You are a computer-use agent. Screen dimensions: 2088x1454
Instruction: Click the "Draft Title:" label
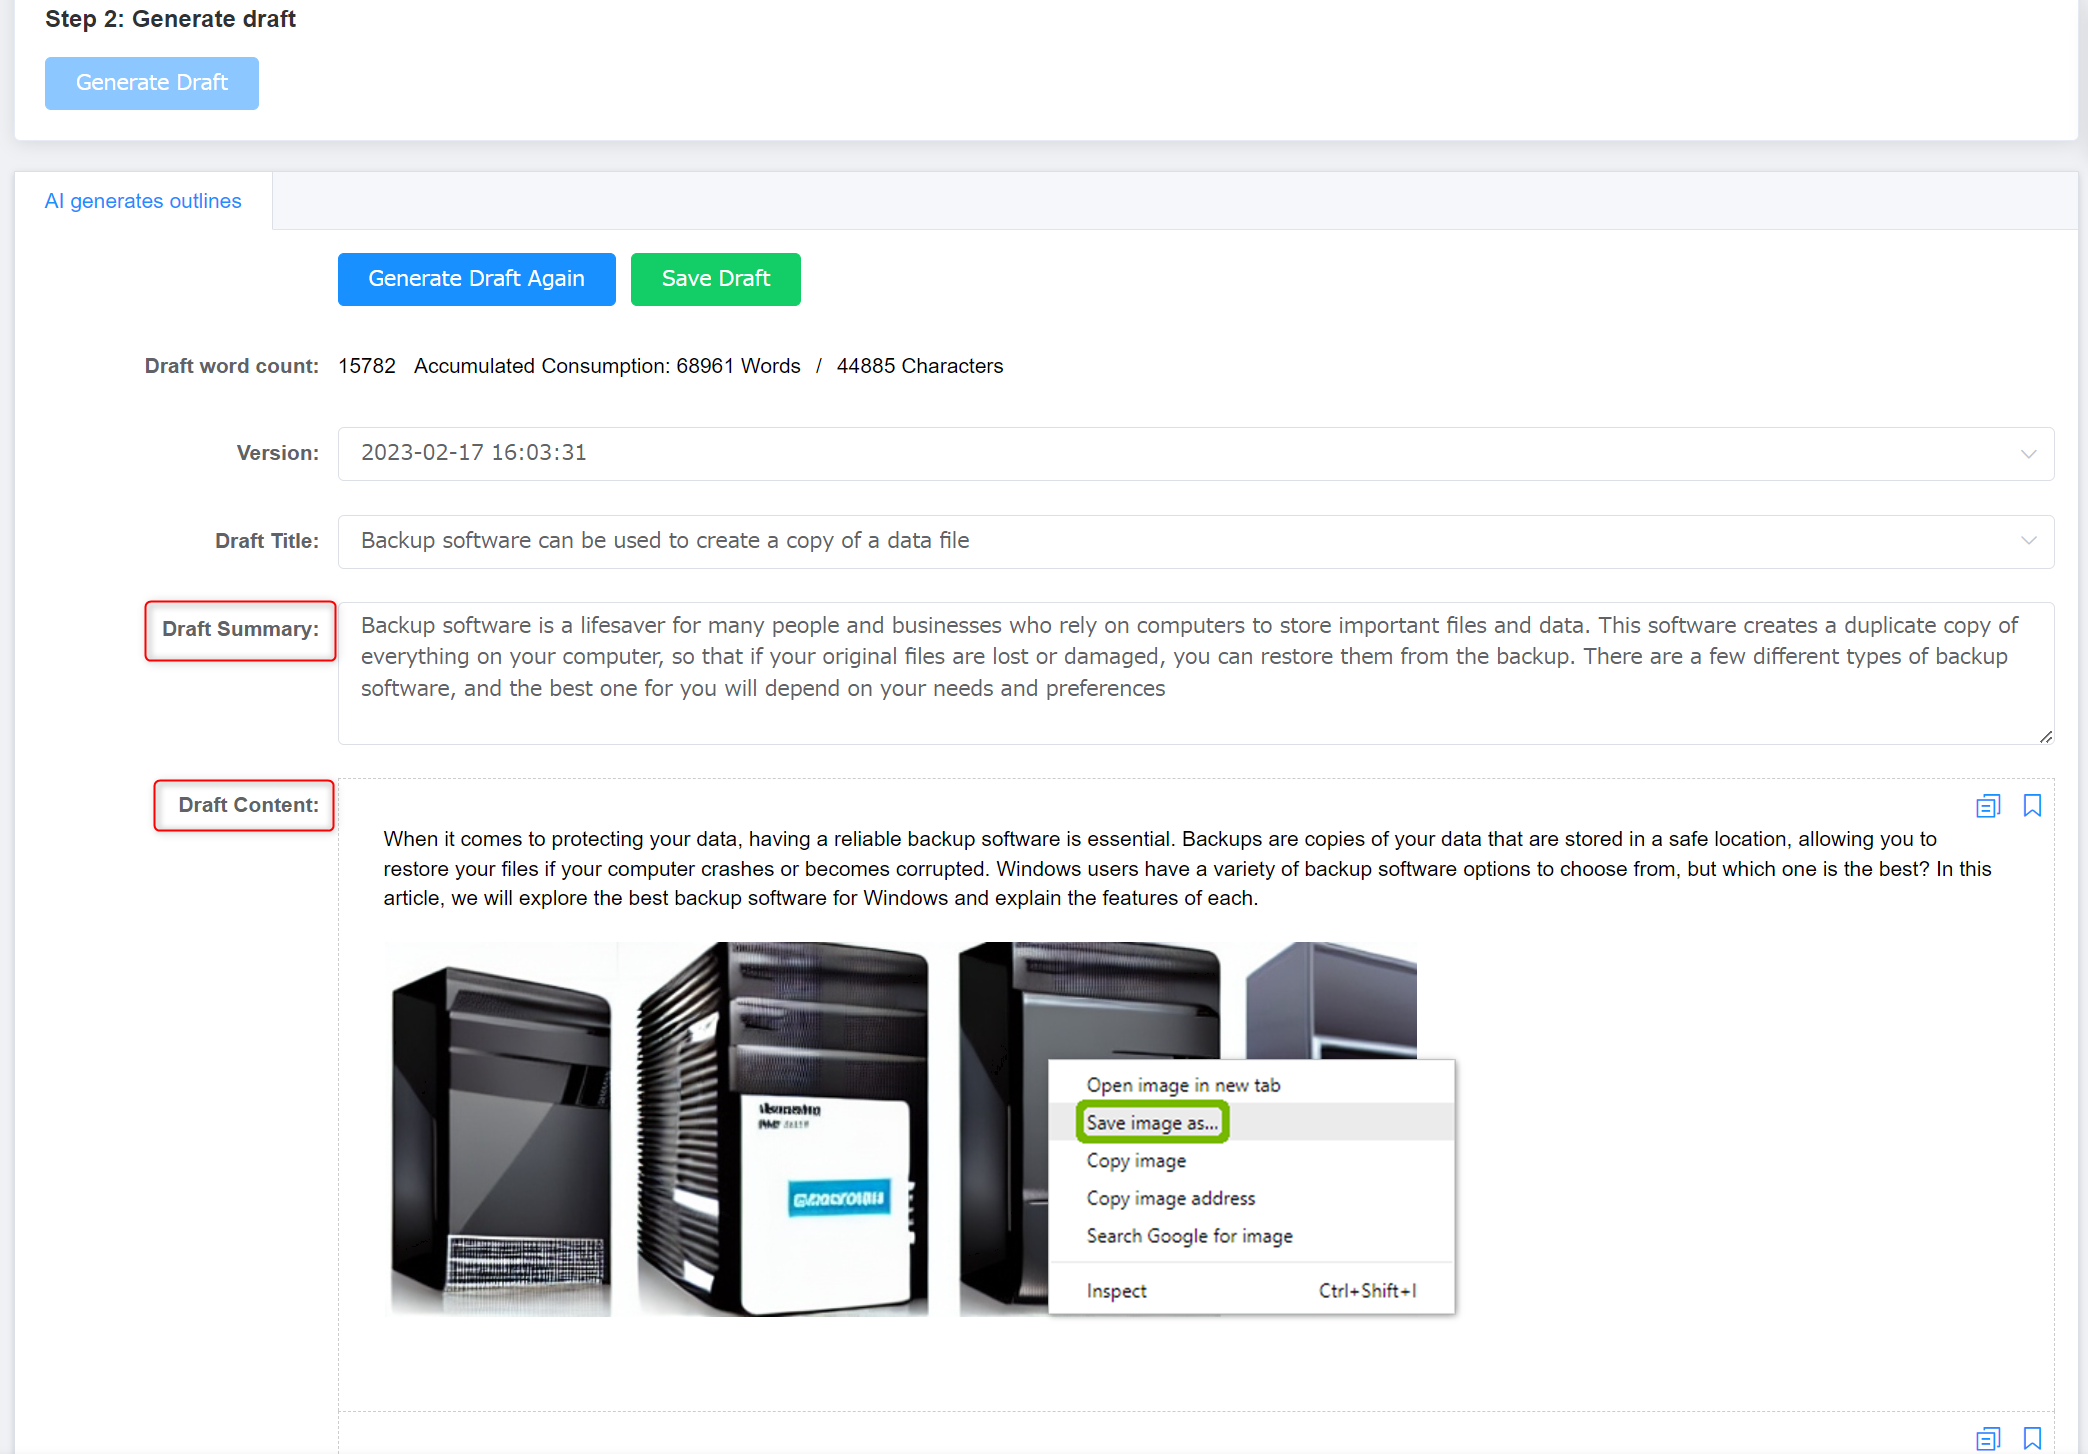point(267,541)
